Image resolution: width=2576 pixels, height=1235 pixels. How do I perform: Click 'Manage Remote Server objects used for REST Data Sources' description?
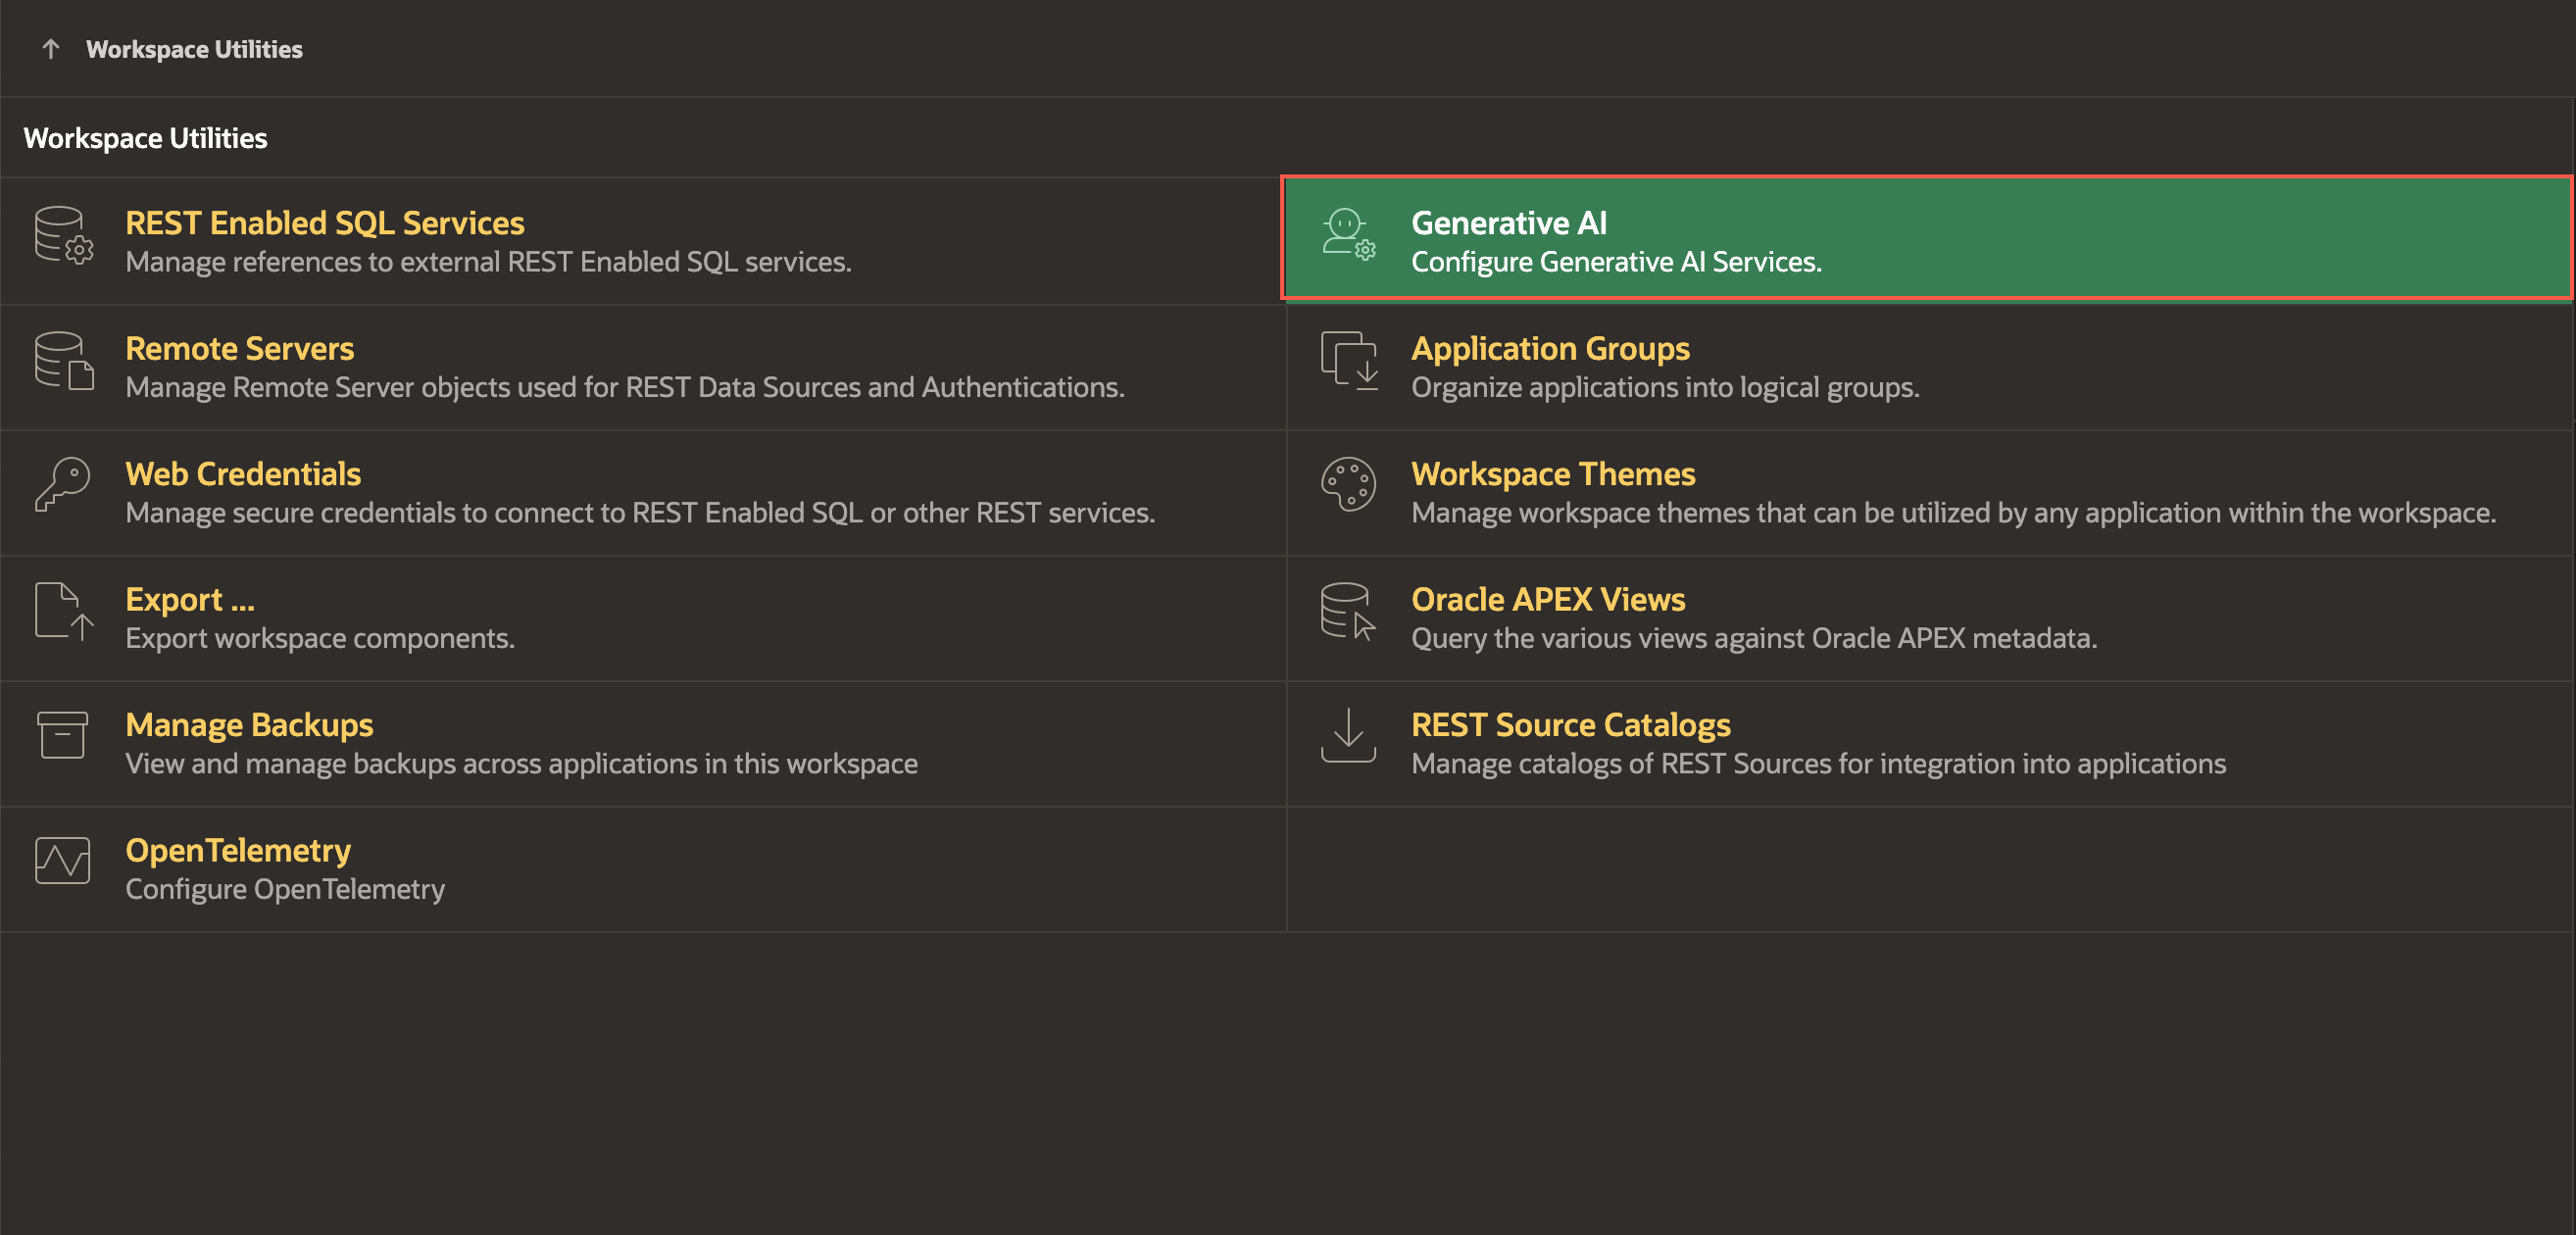coord(625,388)
